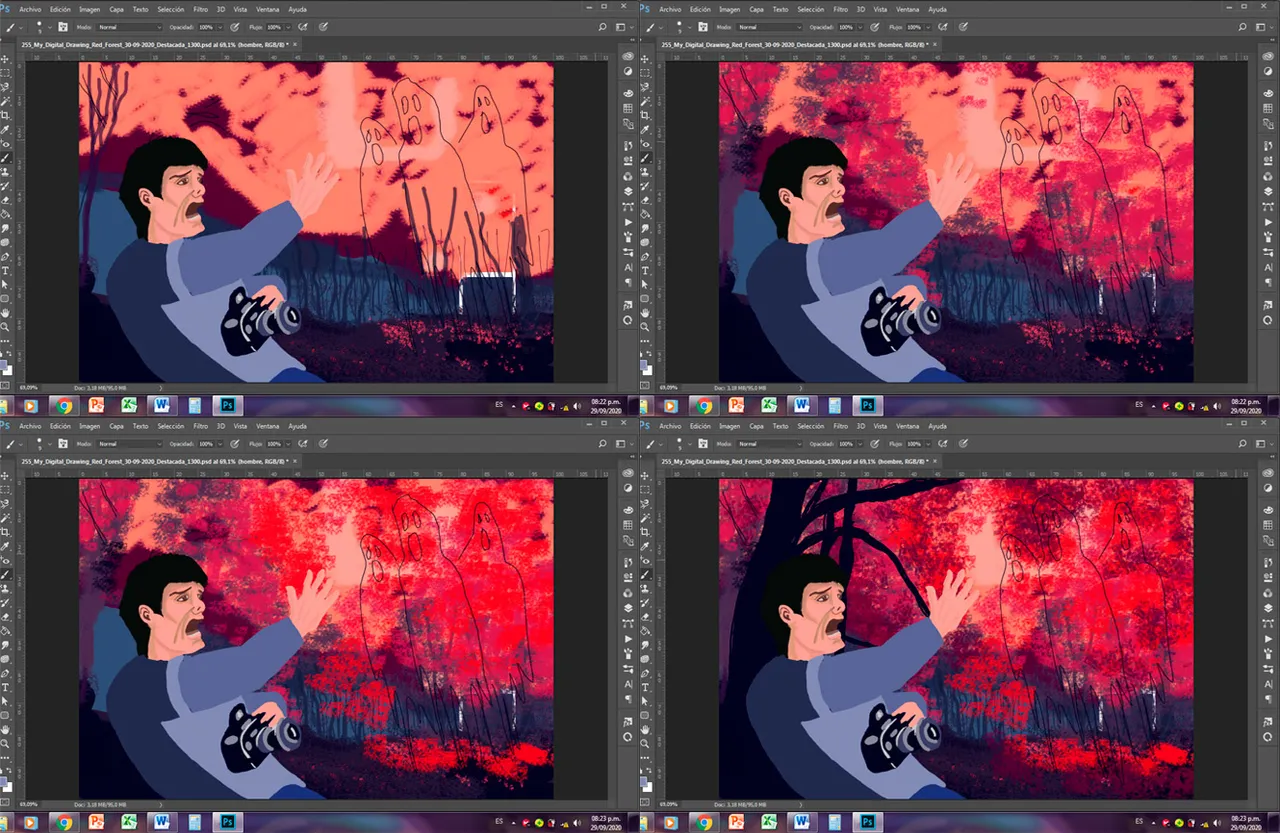1280x833 pixels.
Task: Toggle pressure for opacity in top-left window
Action: (x=235, y=27)
